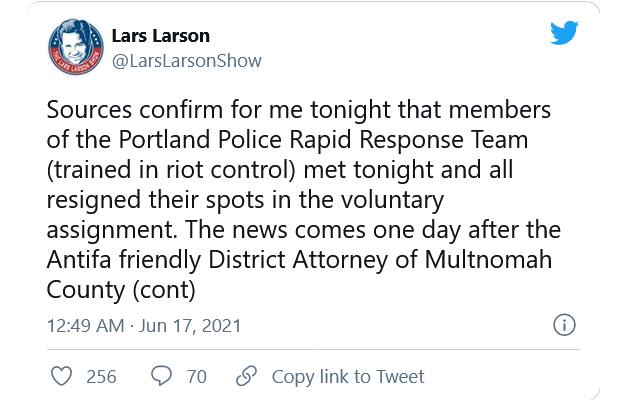Click the display name Lars Larson

(x=161, y=36)
